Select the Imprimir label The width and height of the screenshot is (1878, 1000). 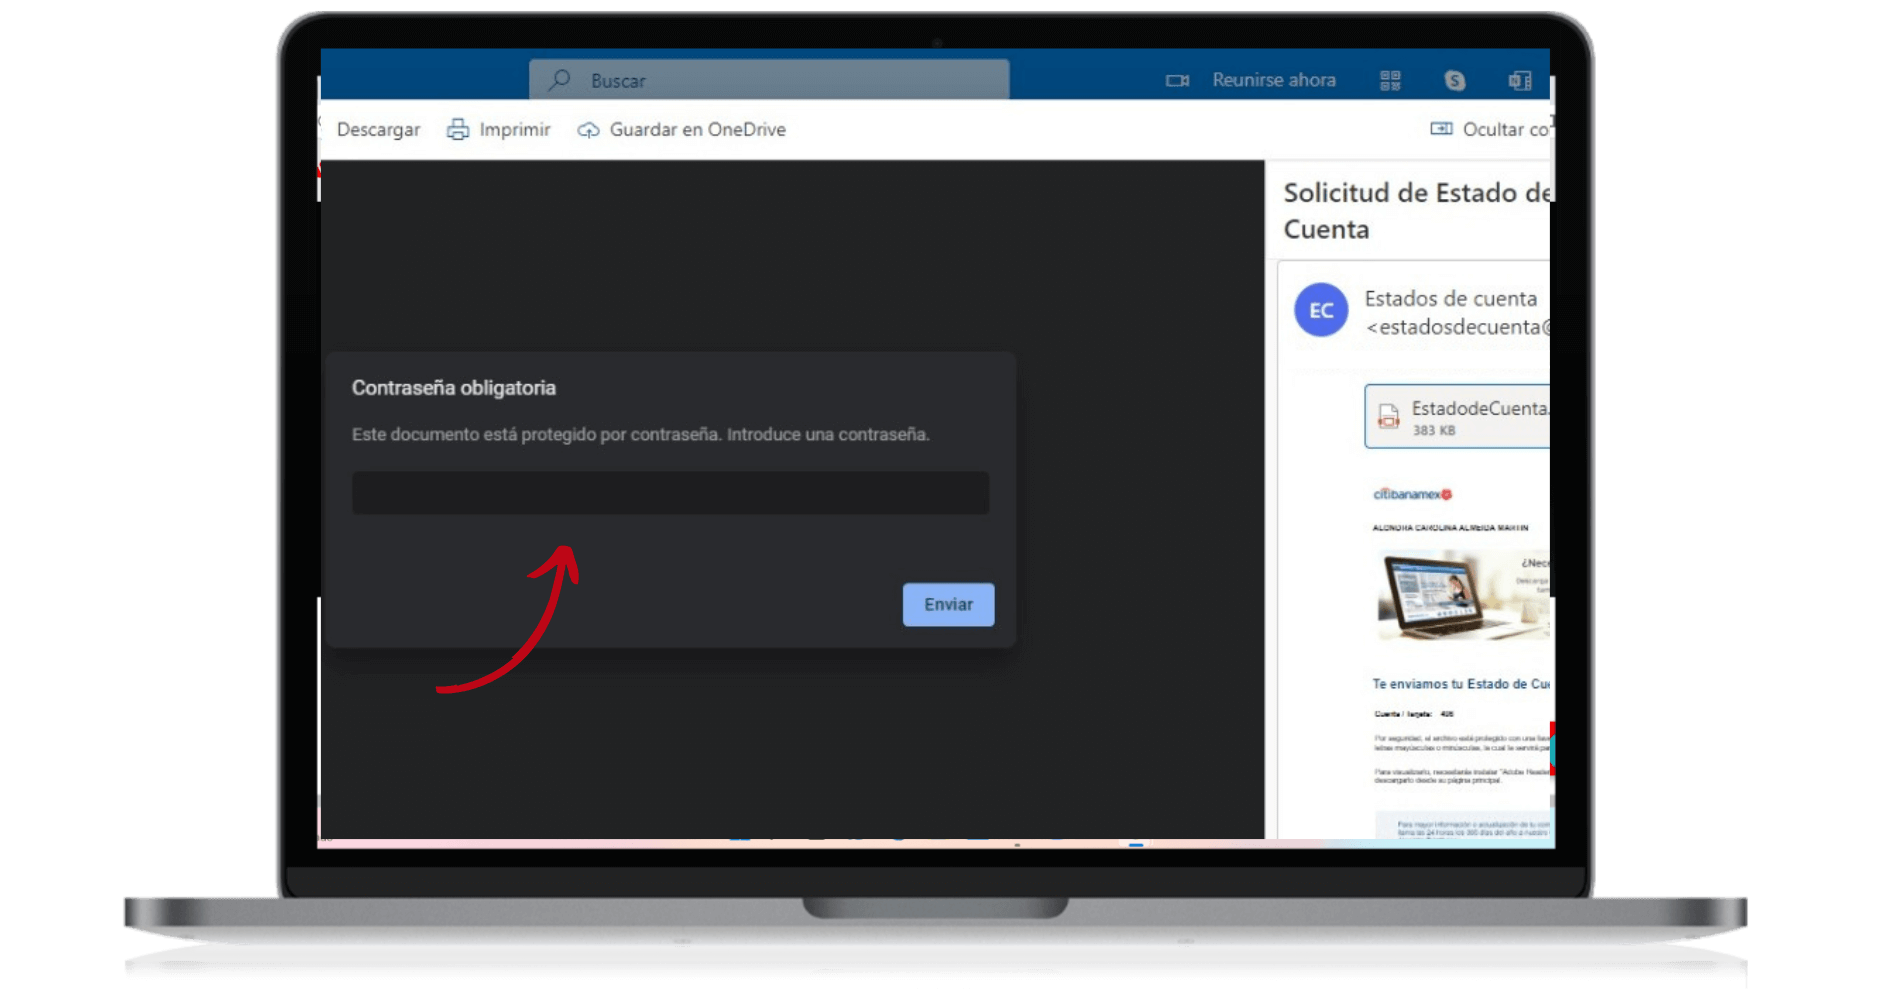(x=515, y=129)
